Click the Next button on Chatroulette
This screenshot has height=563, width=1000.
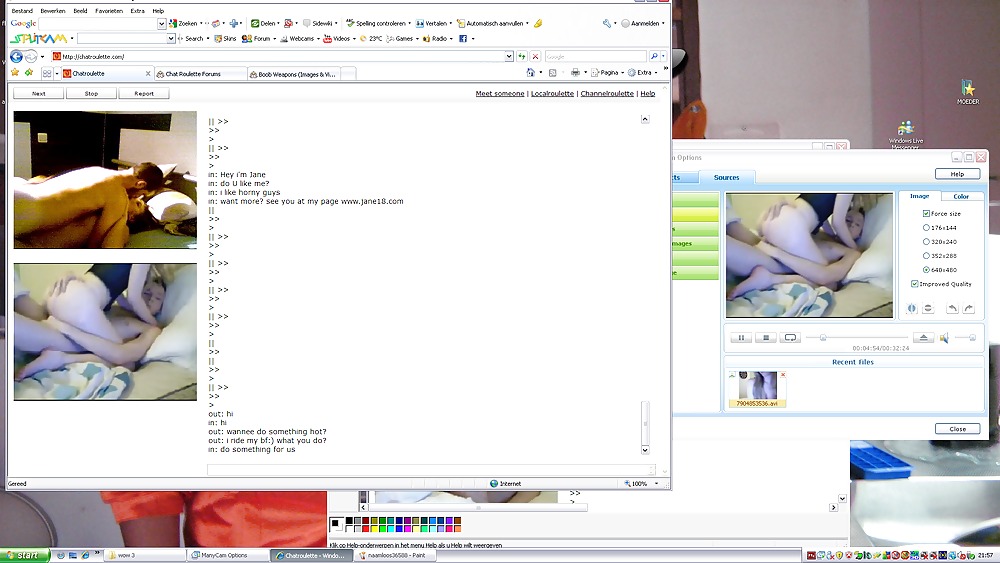coord(39,94)
